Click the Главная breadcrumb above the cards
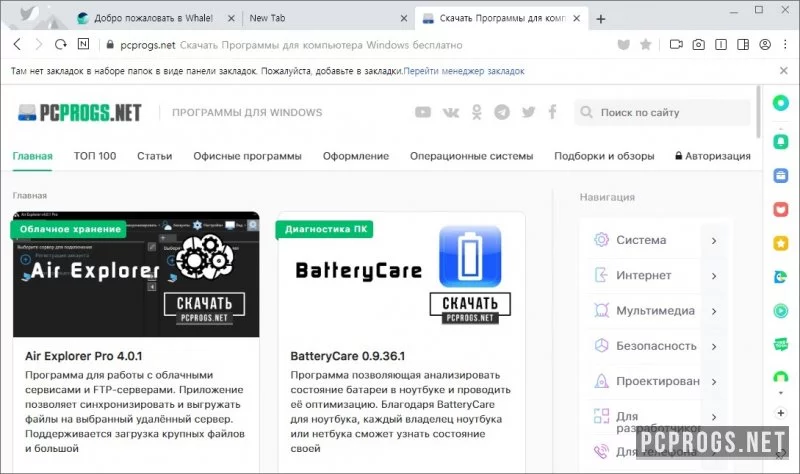This screenshot has width=800, height=474. (30, 195)
